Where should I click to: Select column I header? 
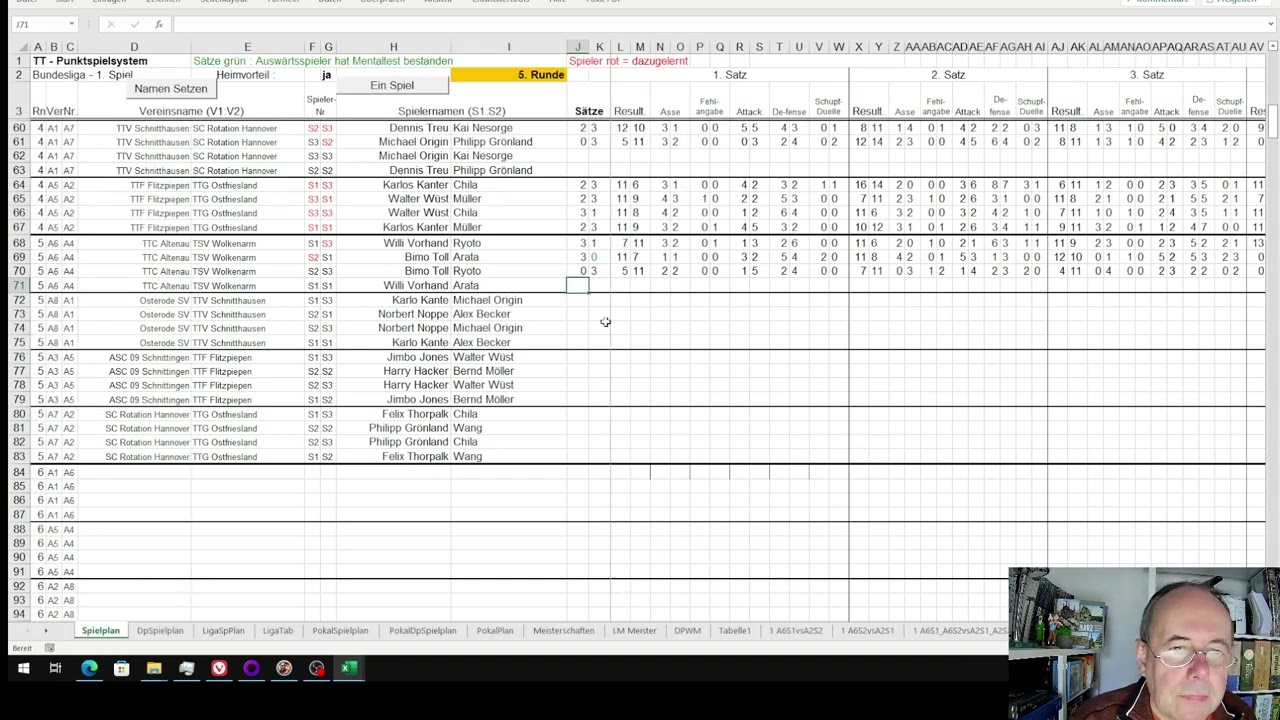click(x=508, y=47)
